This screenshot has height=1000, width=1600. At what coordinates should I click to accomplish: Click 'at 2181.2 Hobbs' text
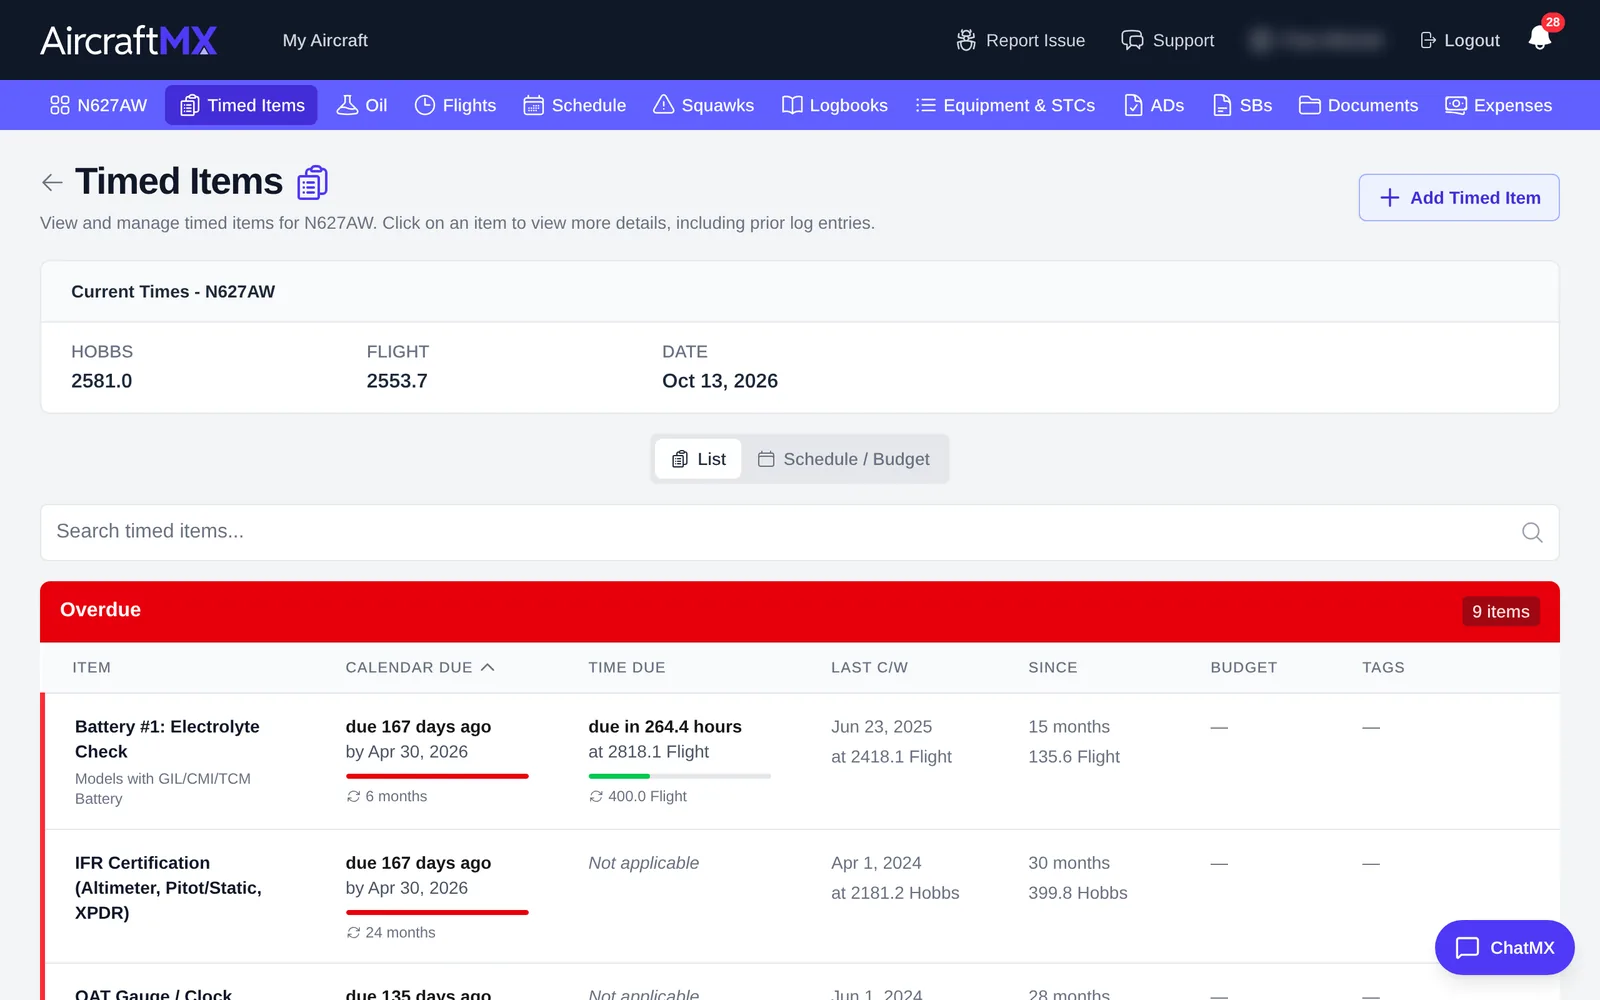click(x=895, y=893)
